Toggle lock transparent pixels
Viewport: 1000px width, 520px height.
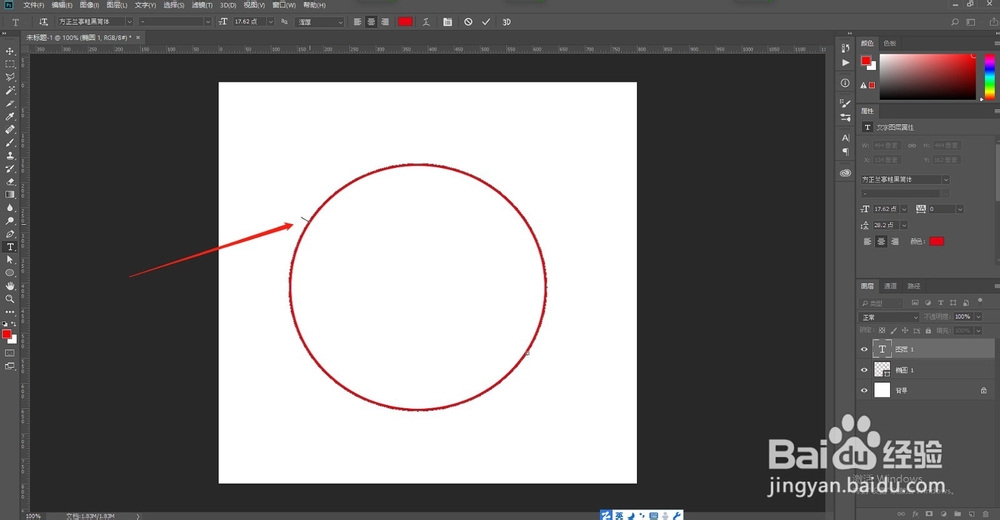pyautogui.click(x=882, y=331)
